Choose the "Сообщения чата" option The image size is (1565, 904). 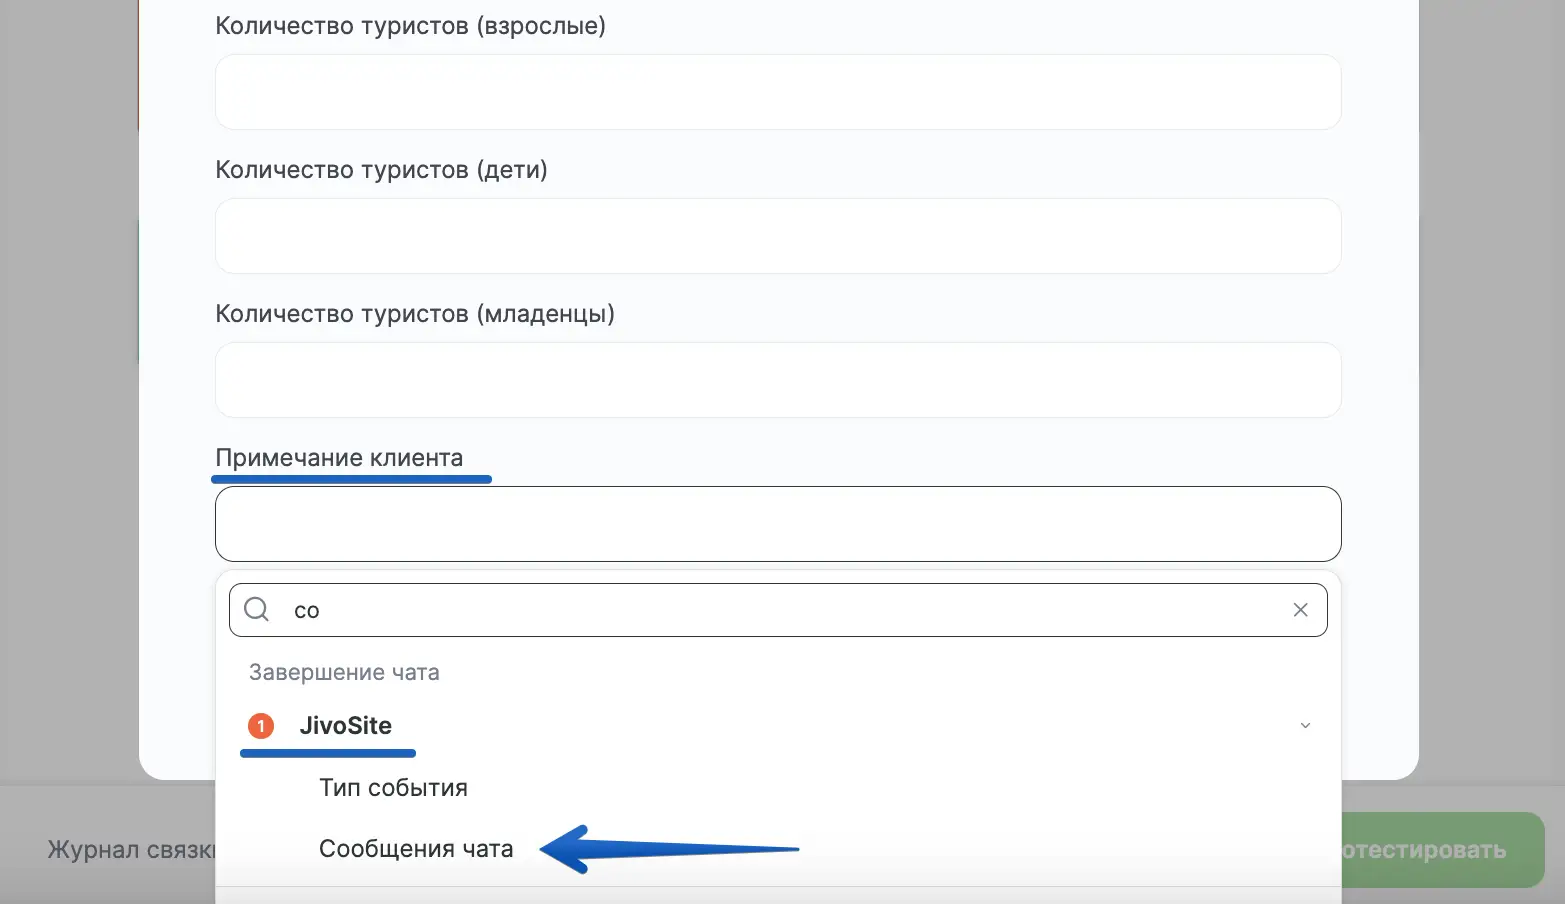(416, 849)
